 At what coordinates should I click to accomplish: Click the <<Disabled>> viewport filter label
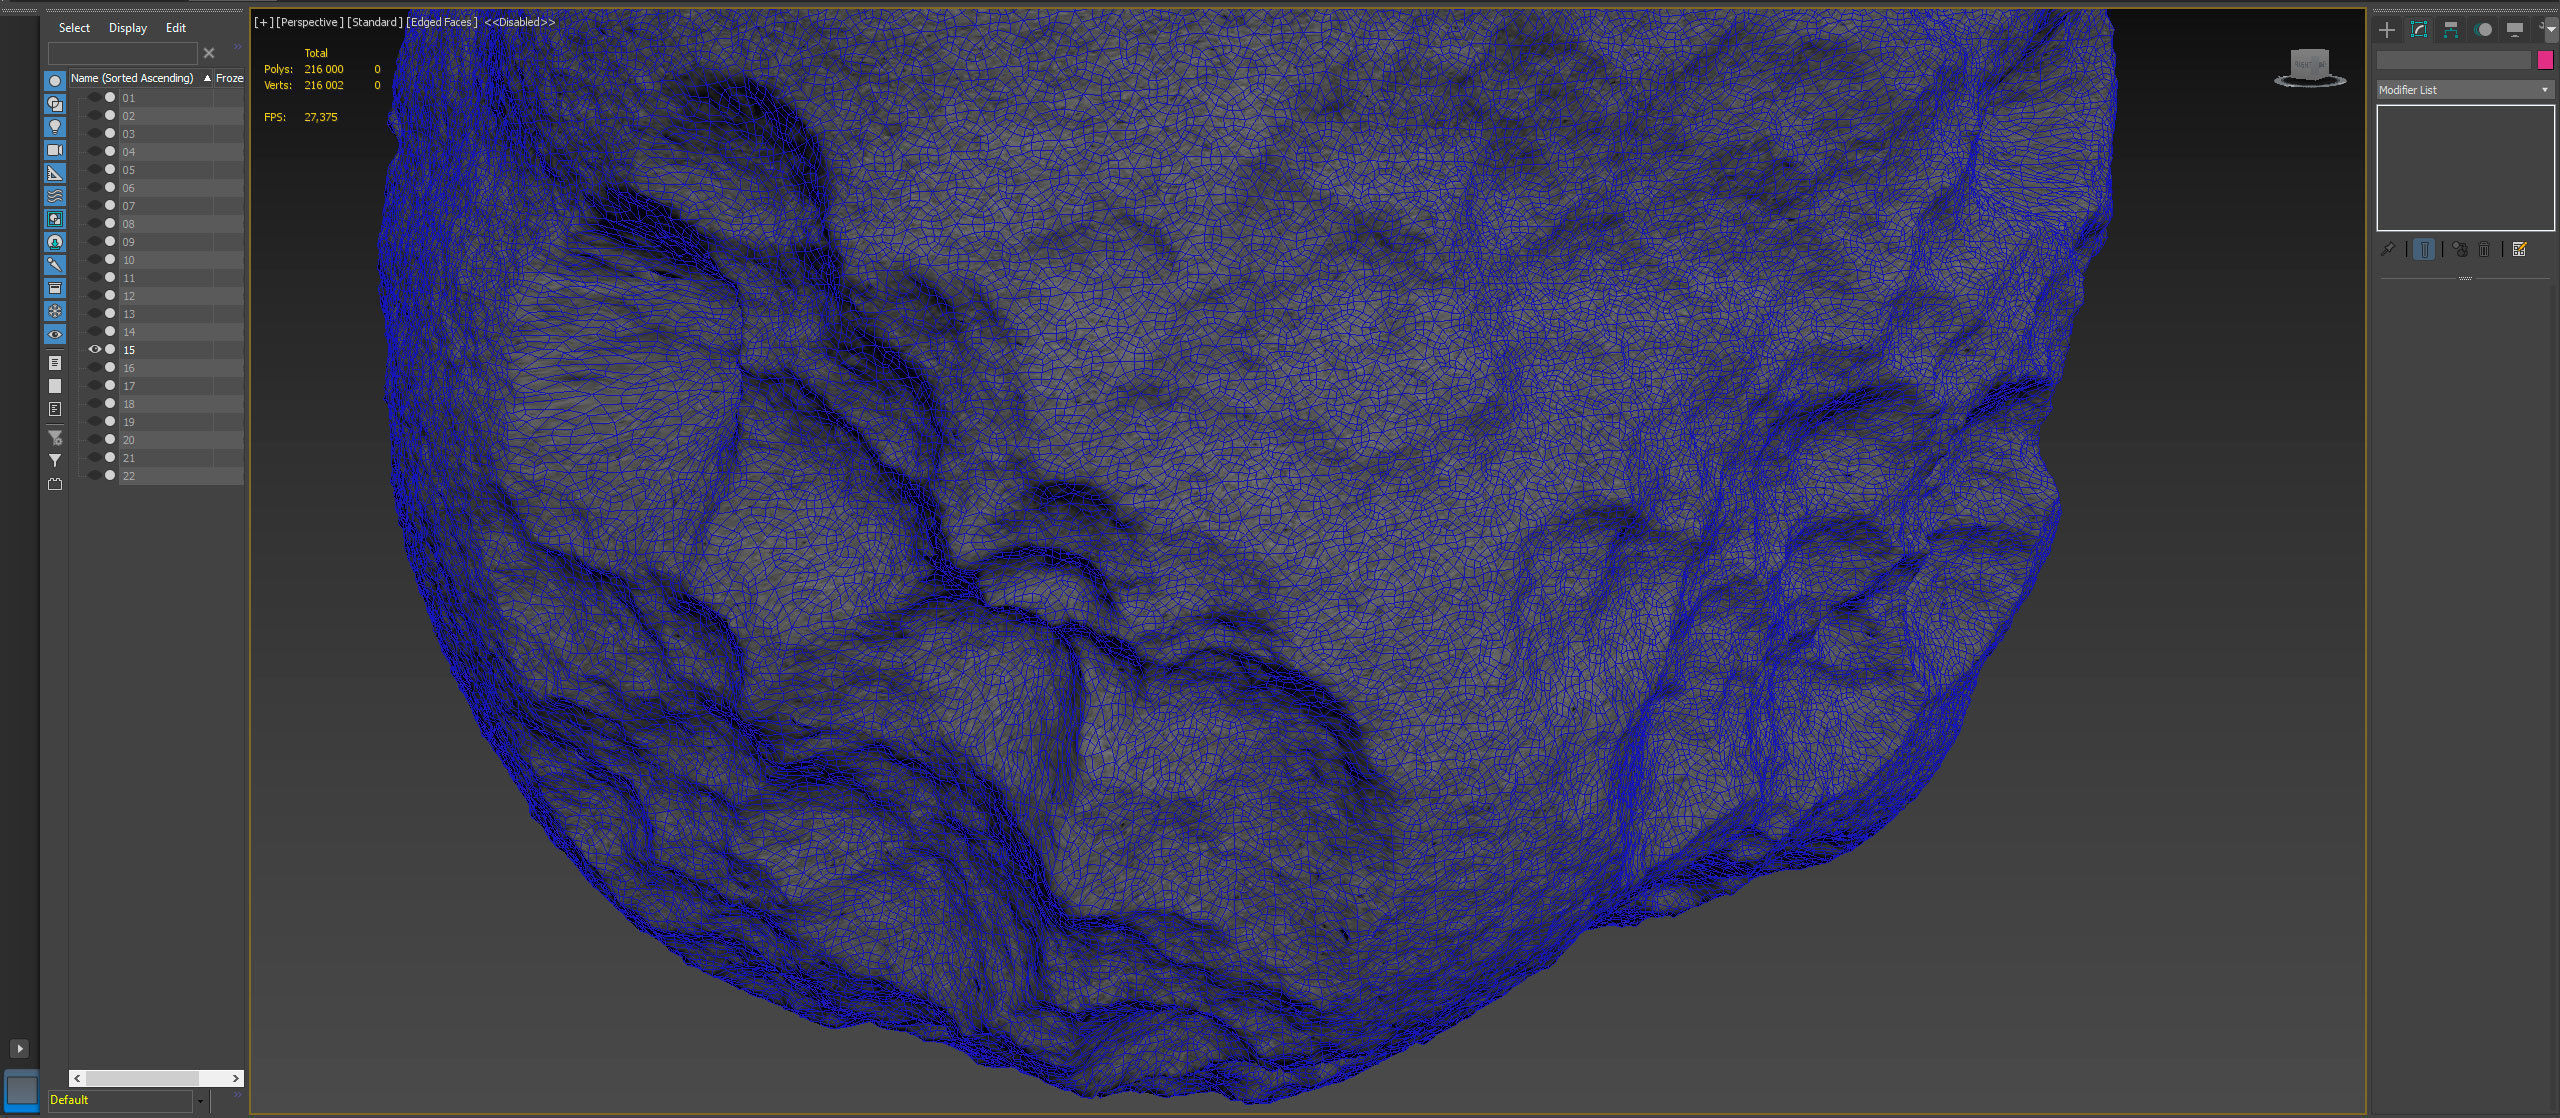(519, 22)
